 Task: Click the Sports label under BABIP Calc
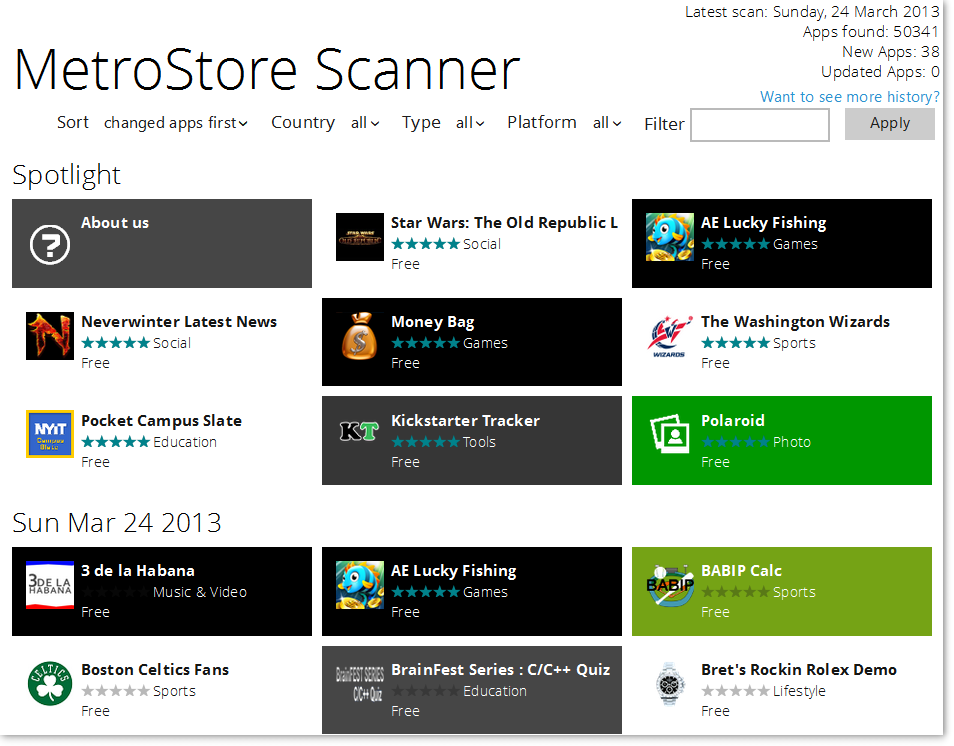[x=794, y=592]
